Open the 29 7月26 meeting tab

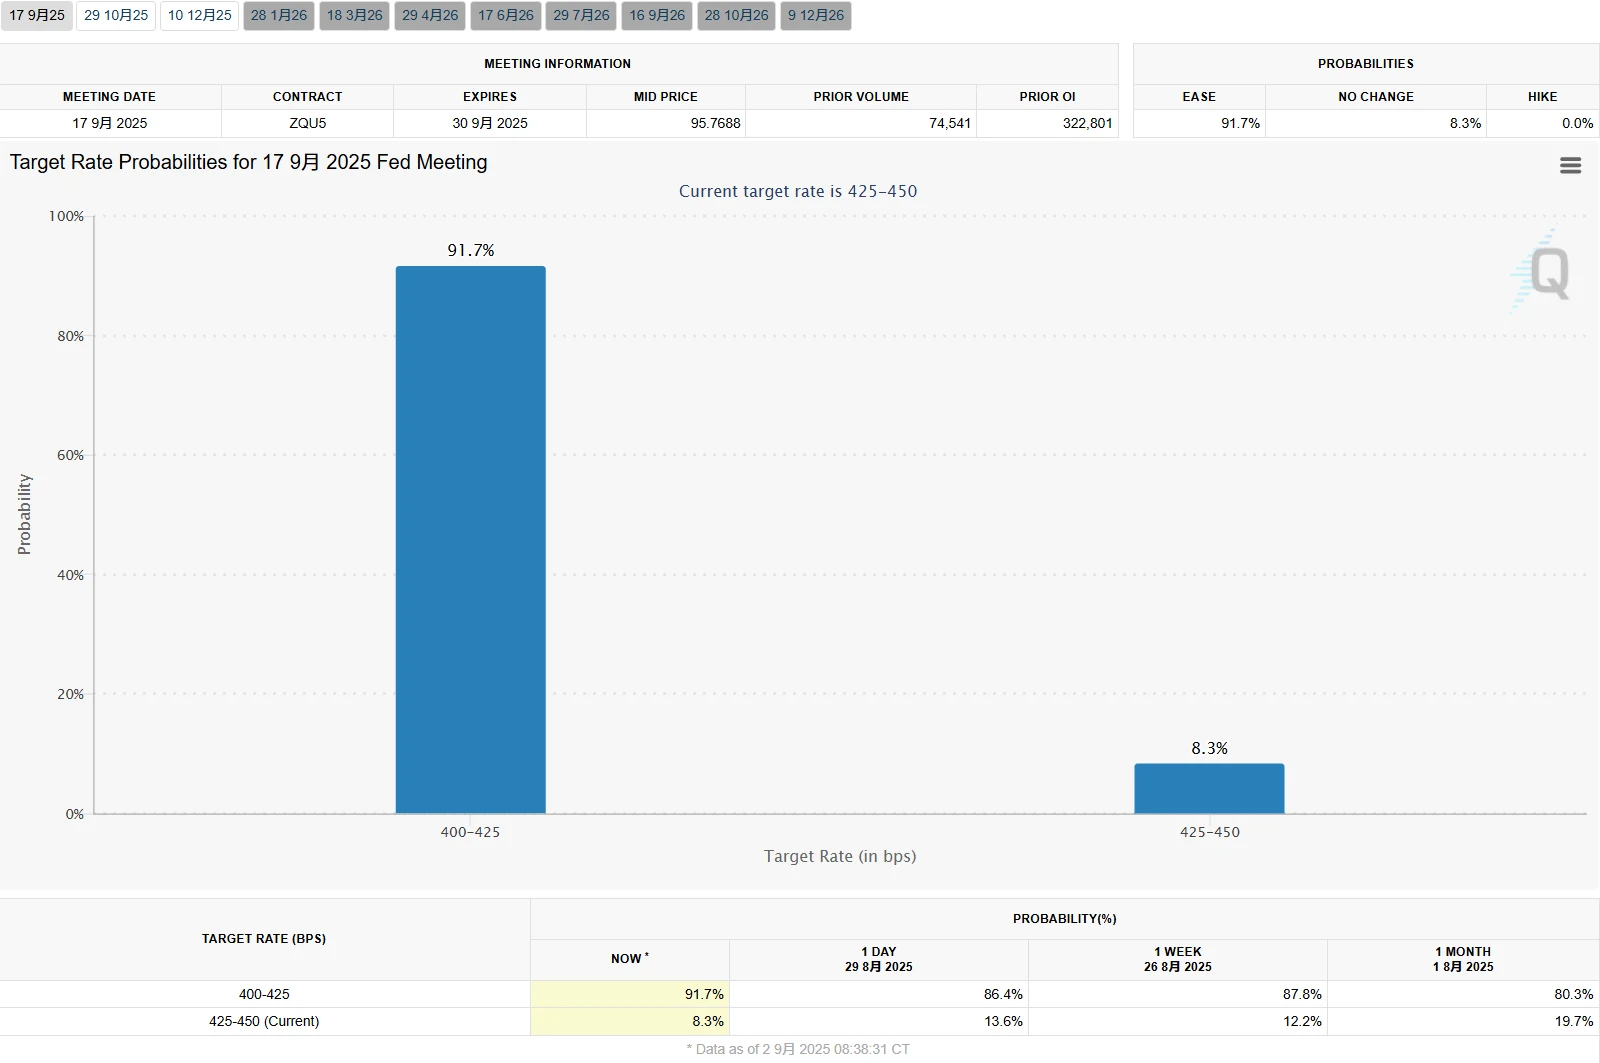click(x=581, y=16)
